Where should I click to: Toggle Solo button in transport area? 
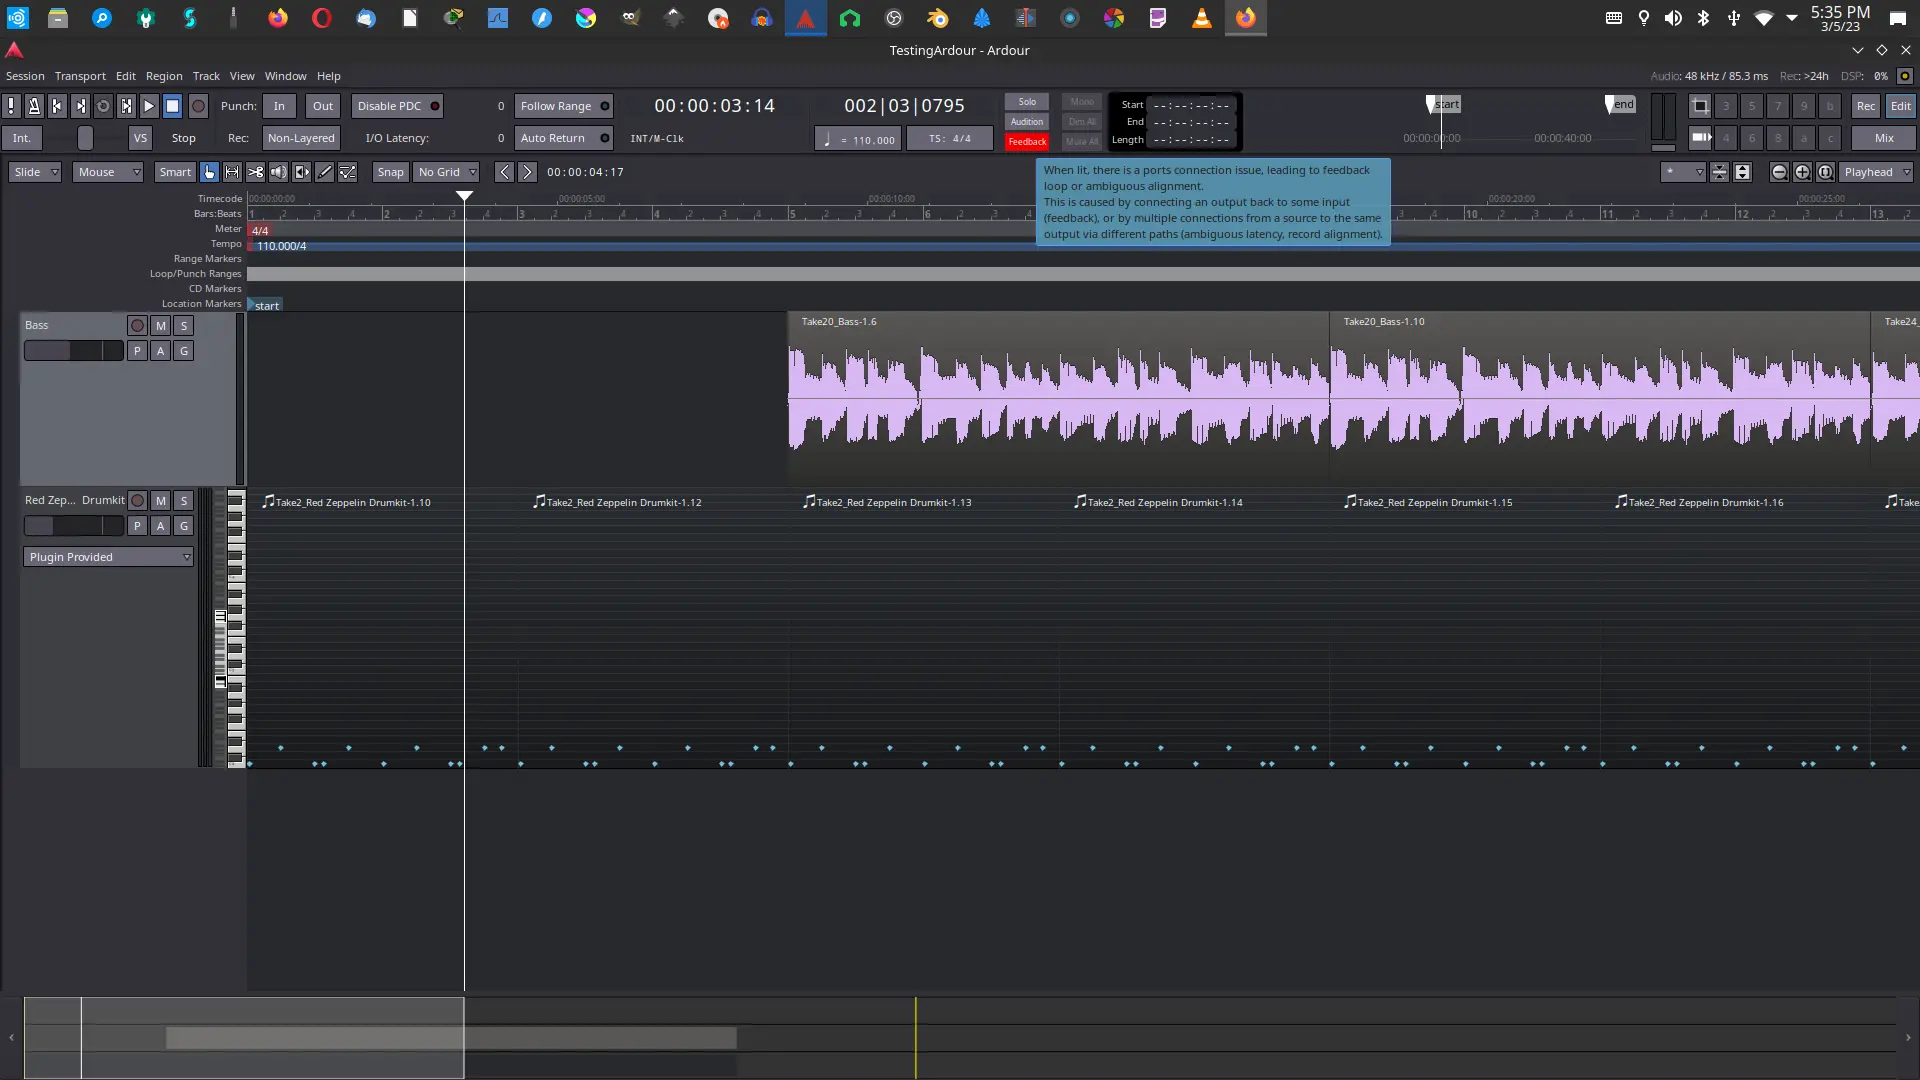point(1026,102)
